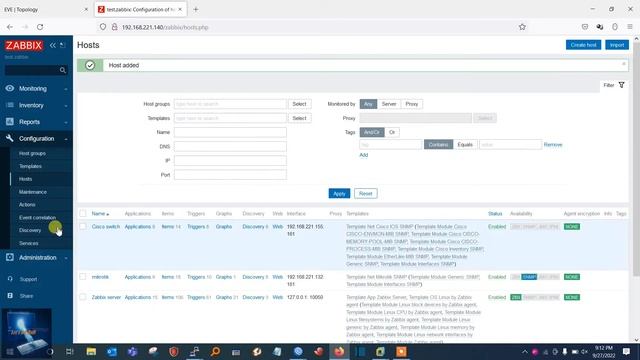Expand the Monitoring menu

(36, 89)
